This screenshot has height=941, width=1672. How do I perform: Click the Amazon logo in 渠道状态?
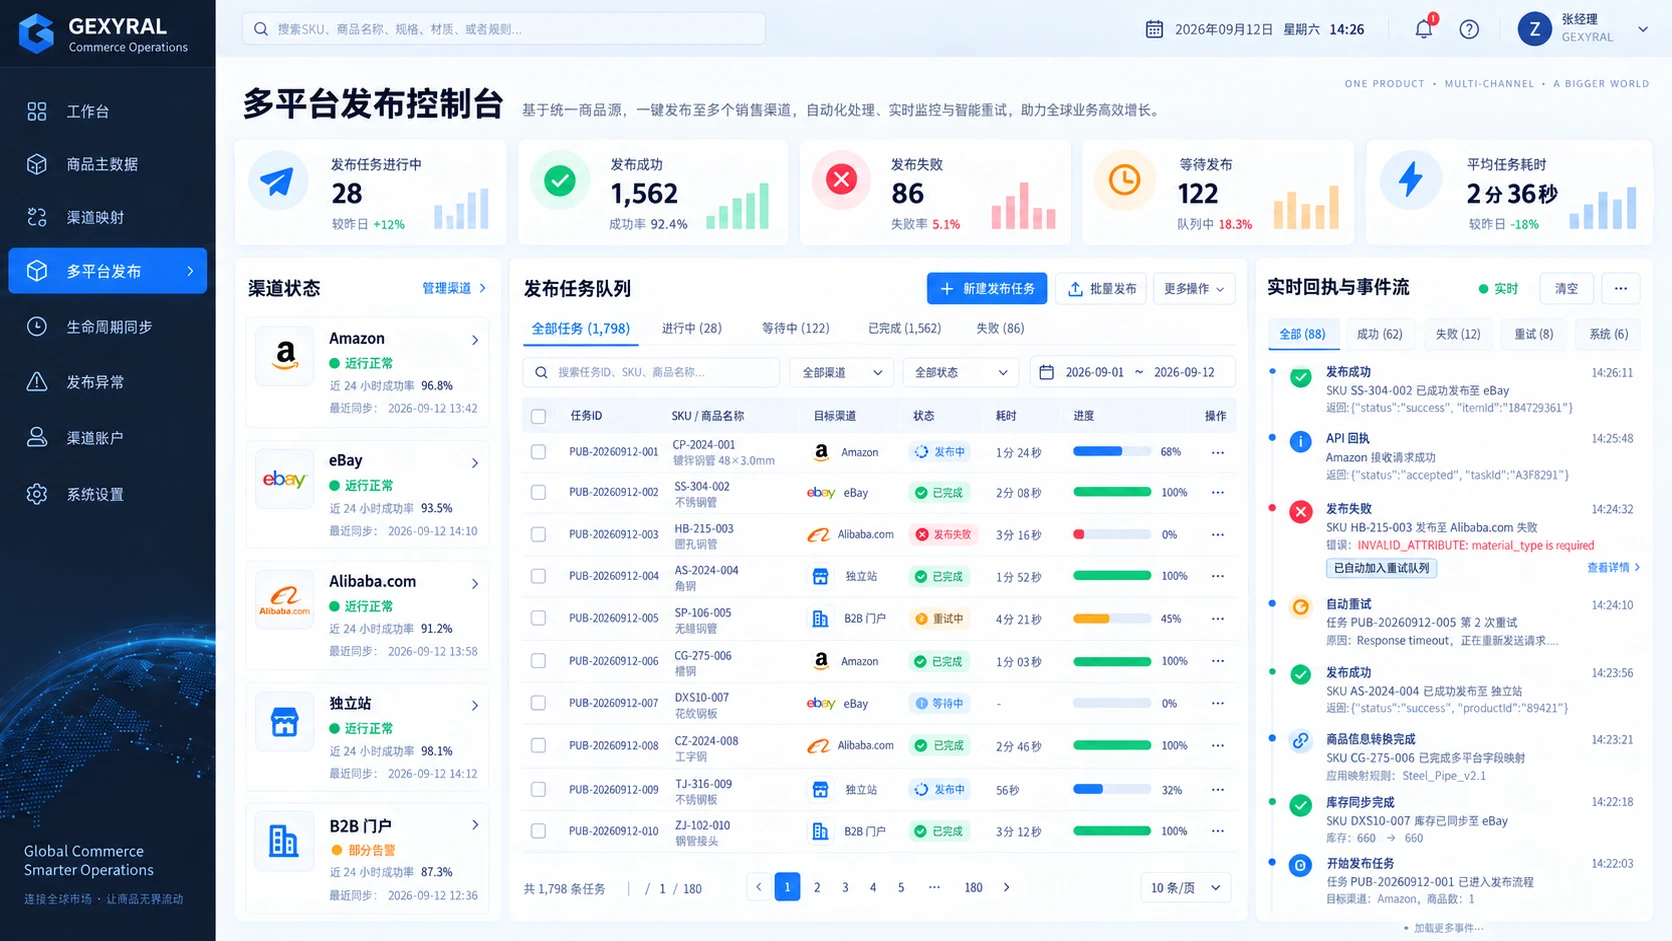click(x=285, y=355)
